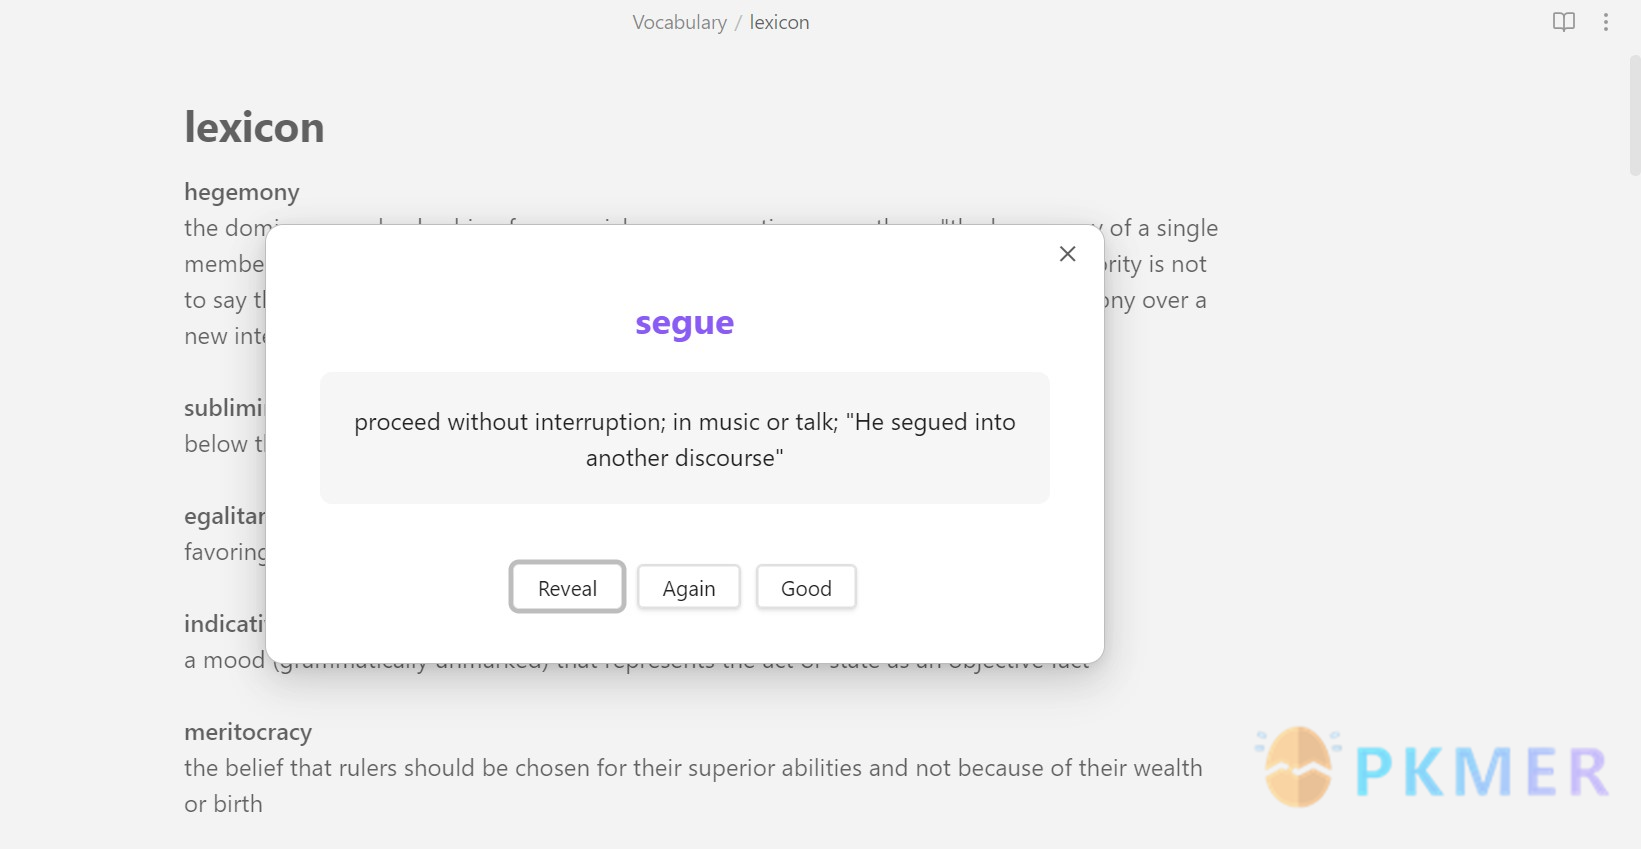Click the PKMER watermark text
The width and height of the screenshot is (1641, 849).
[1480, 771]
